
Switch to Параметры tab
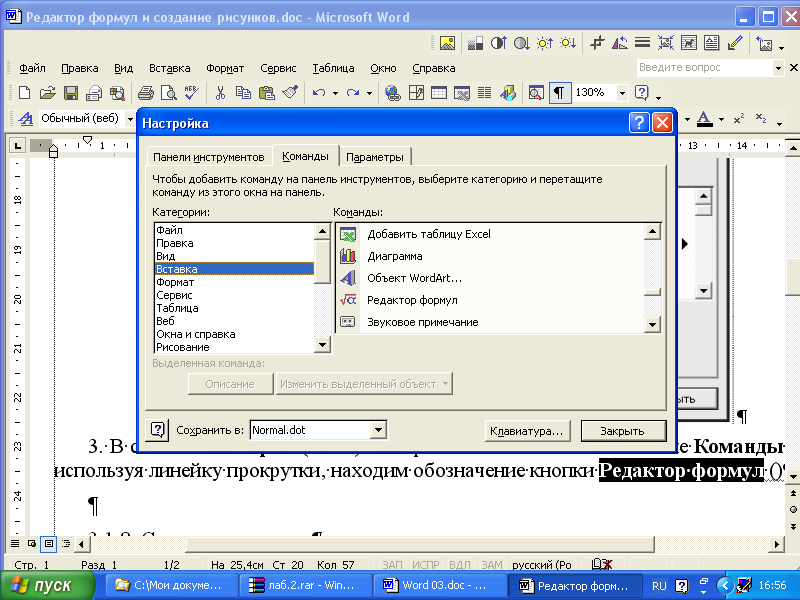pos(375,157)
